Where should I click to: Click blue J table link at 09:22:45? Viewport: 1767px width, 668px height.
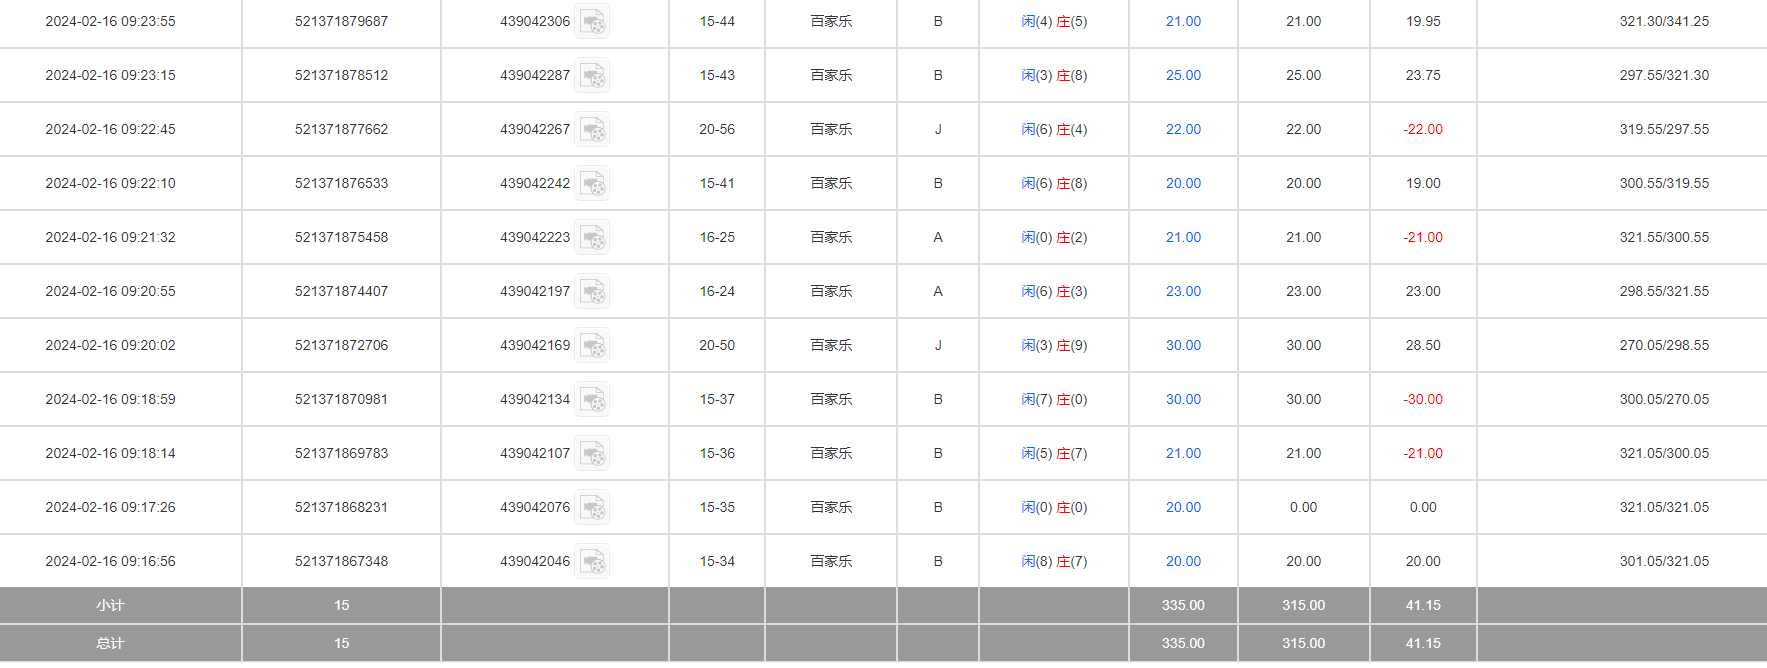(937, 129)
